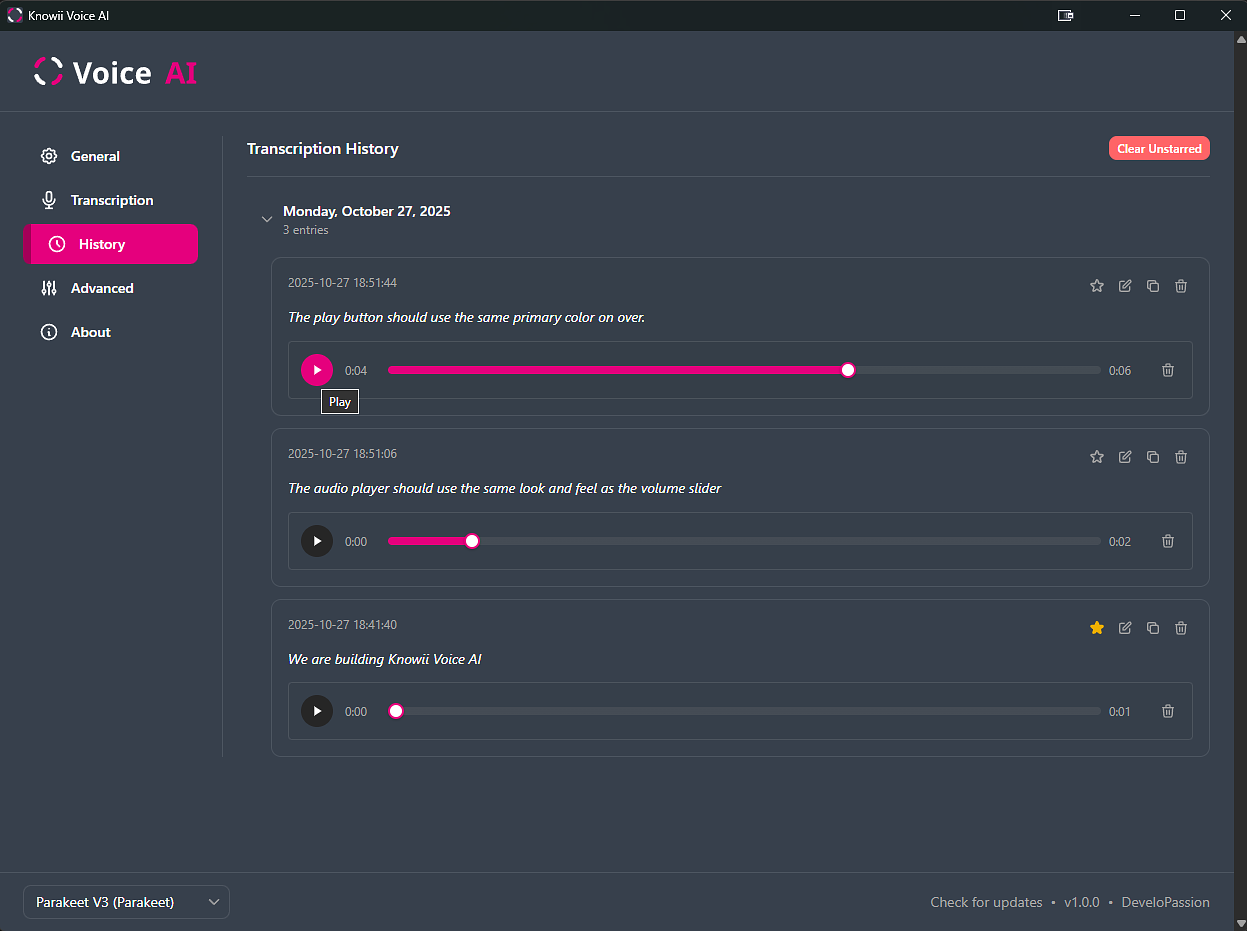Image resolution: width=1247 pixels, height=931 pixels.
Task: Edit the 18:51:06 entry text
Action: 1125,457
